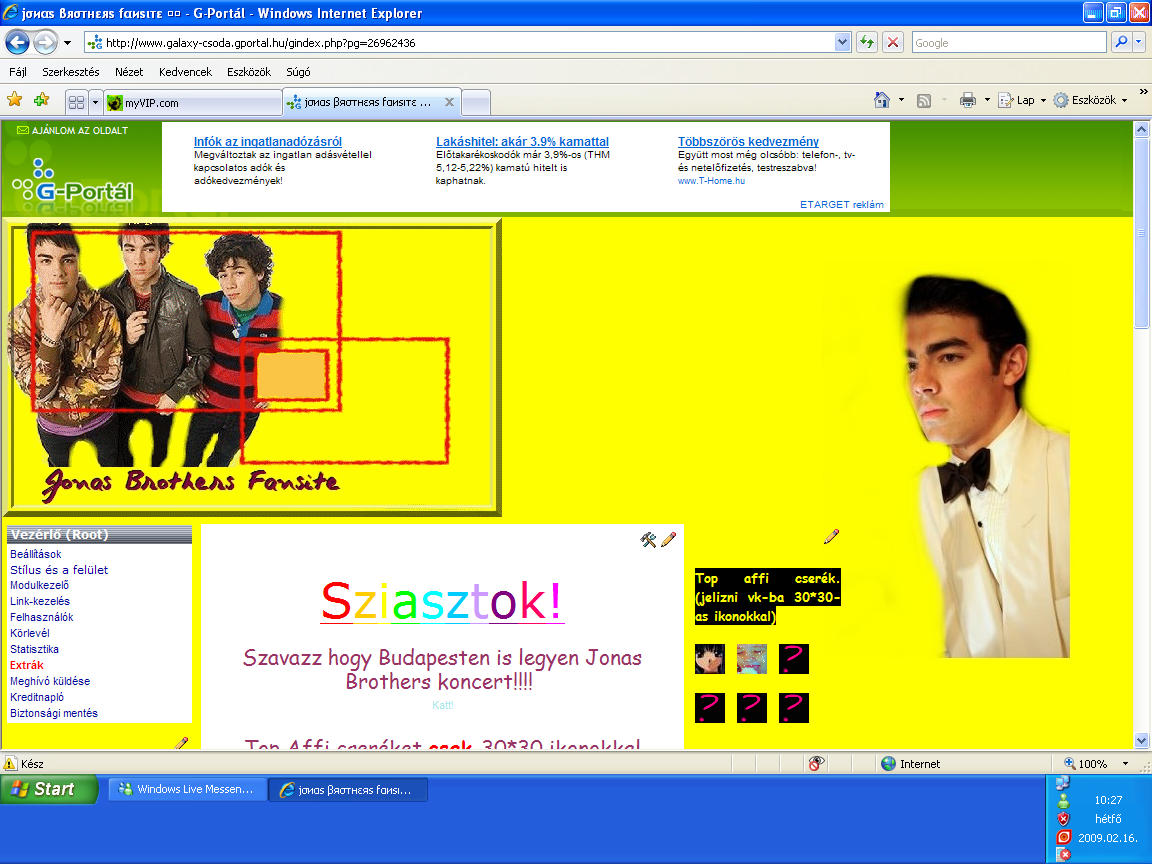This screenshot has height=864, width=1152.
Task: Open the Windows Start menu
Action: pyautogui.click(x=49, y=789)
